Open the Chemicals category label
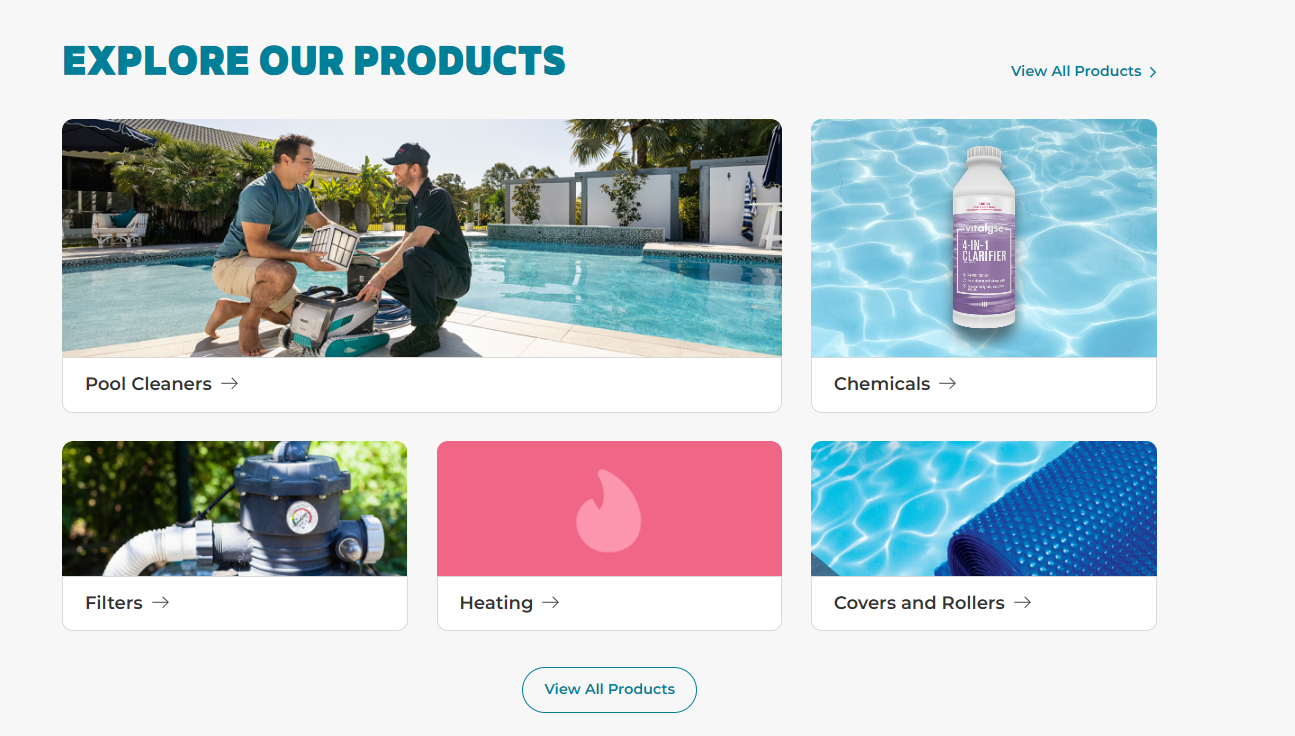 coord(882,384)
